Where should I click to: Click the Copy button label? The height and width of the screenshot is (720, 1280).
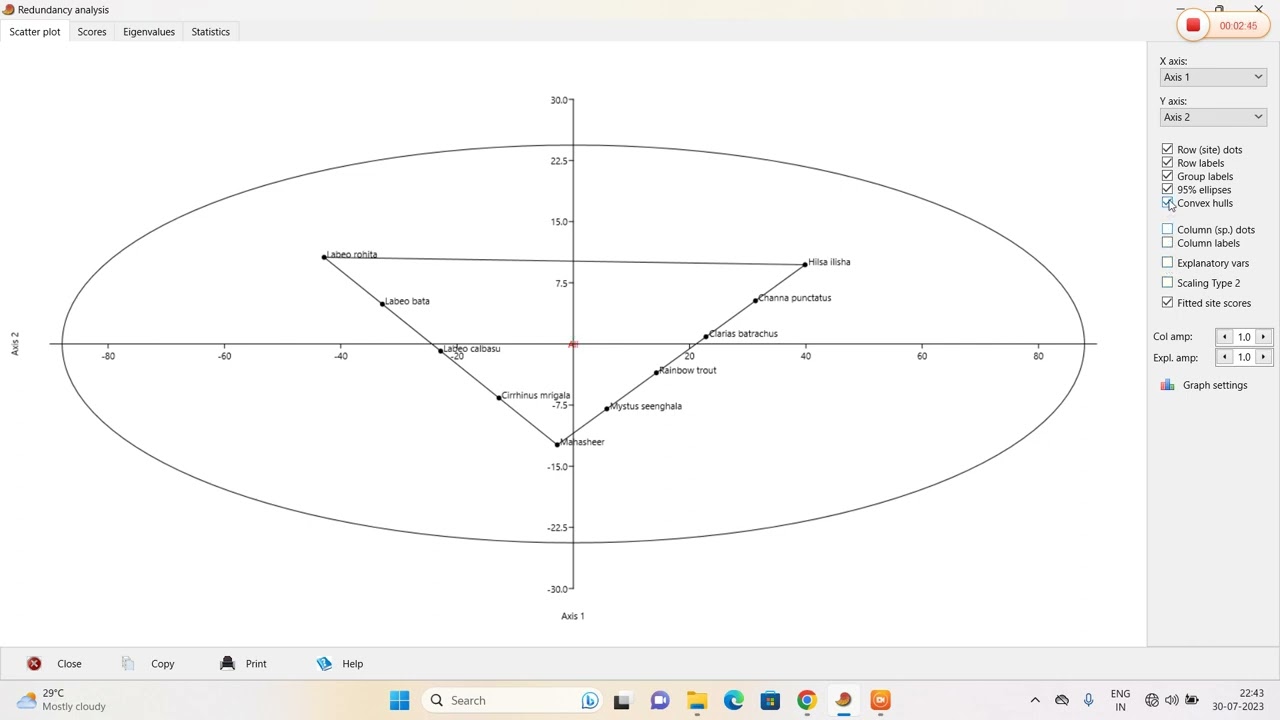pyautogui.click(x=163, y=664)
